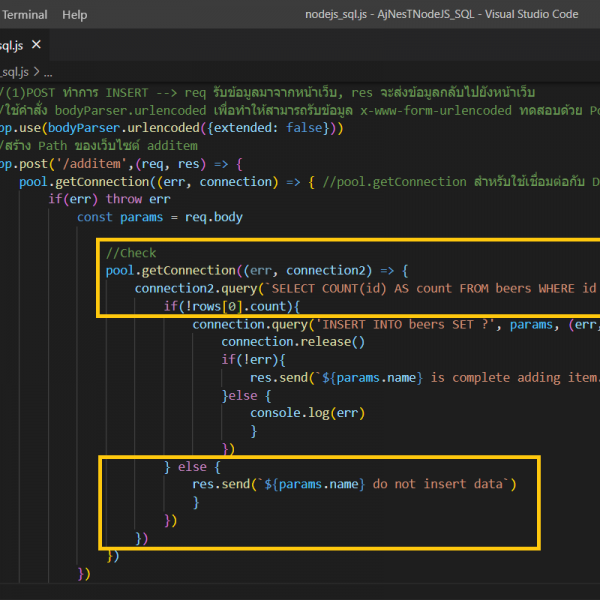Click the _sql.js breadcrumb file name
Image resolution: width=600 pixels, height=600 pixels.
point(15,72)
